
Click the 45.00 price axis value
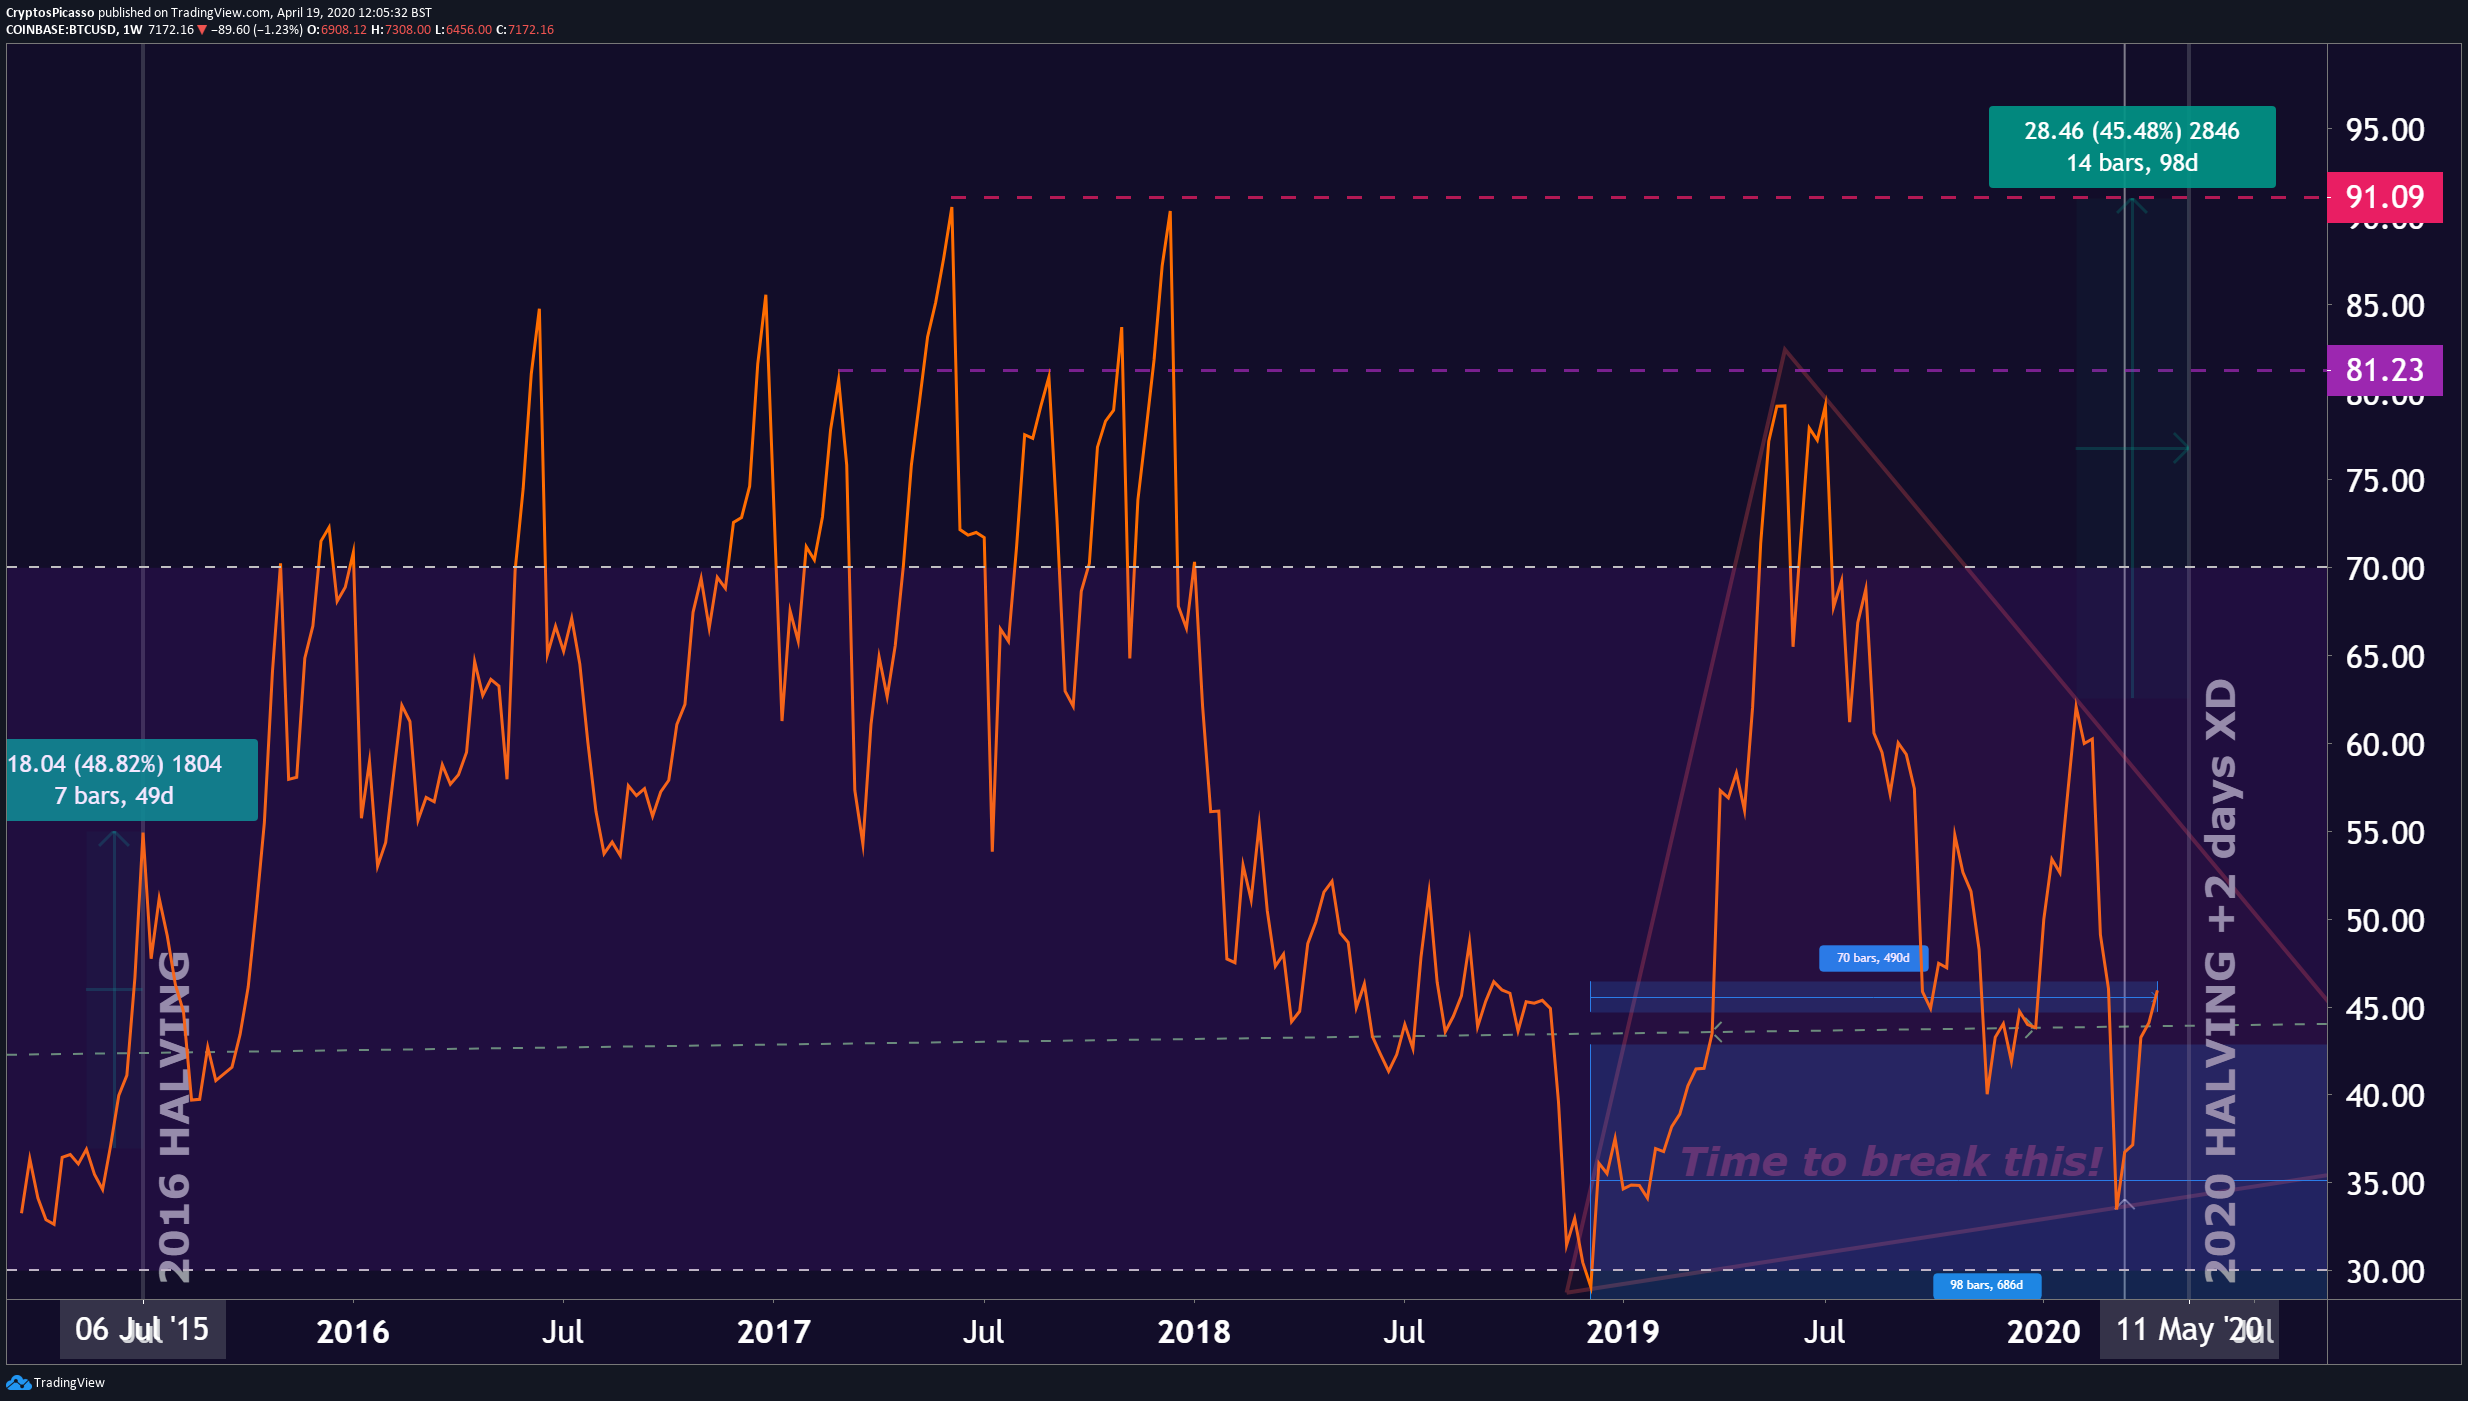point(2385,1008)
